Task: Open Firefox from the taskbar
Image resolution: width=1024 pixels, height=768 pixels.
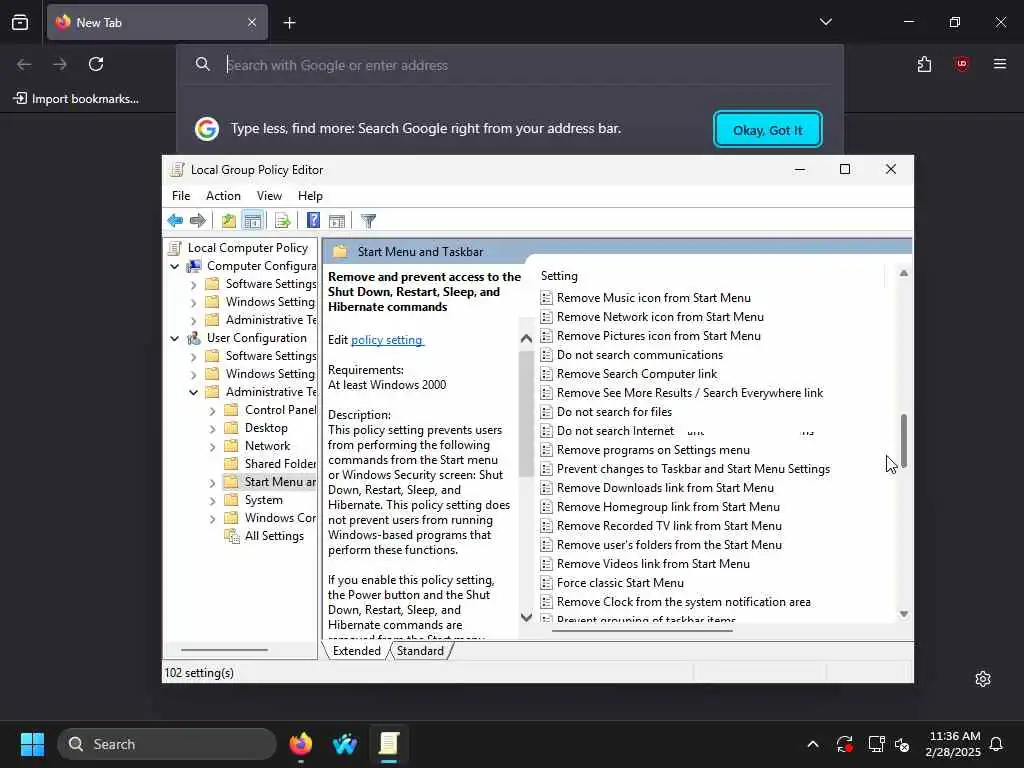Action: pyautogui.click(x=300, y=744)
